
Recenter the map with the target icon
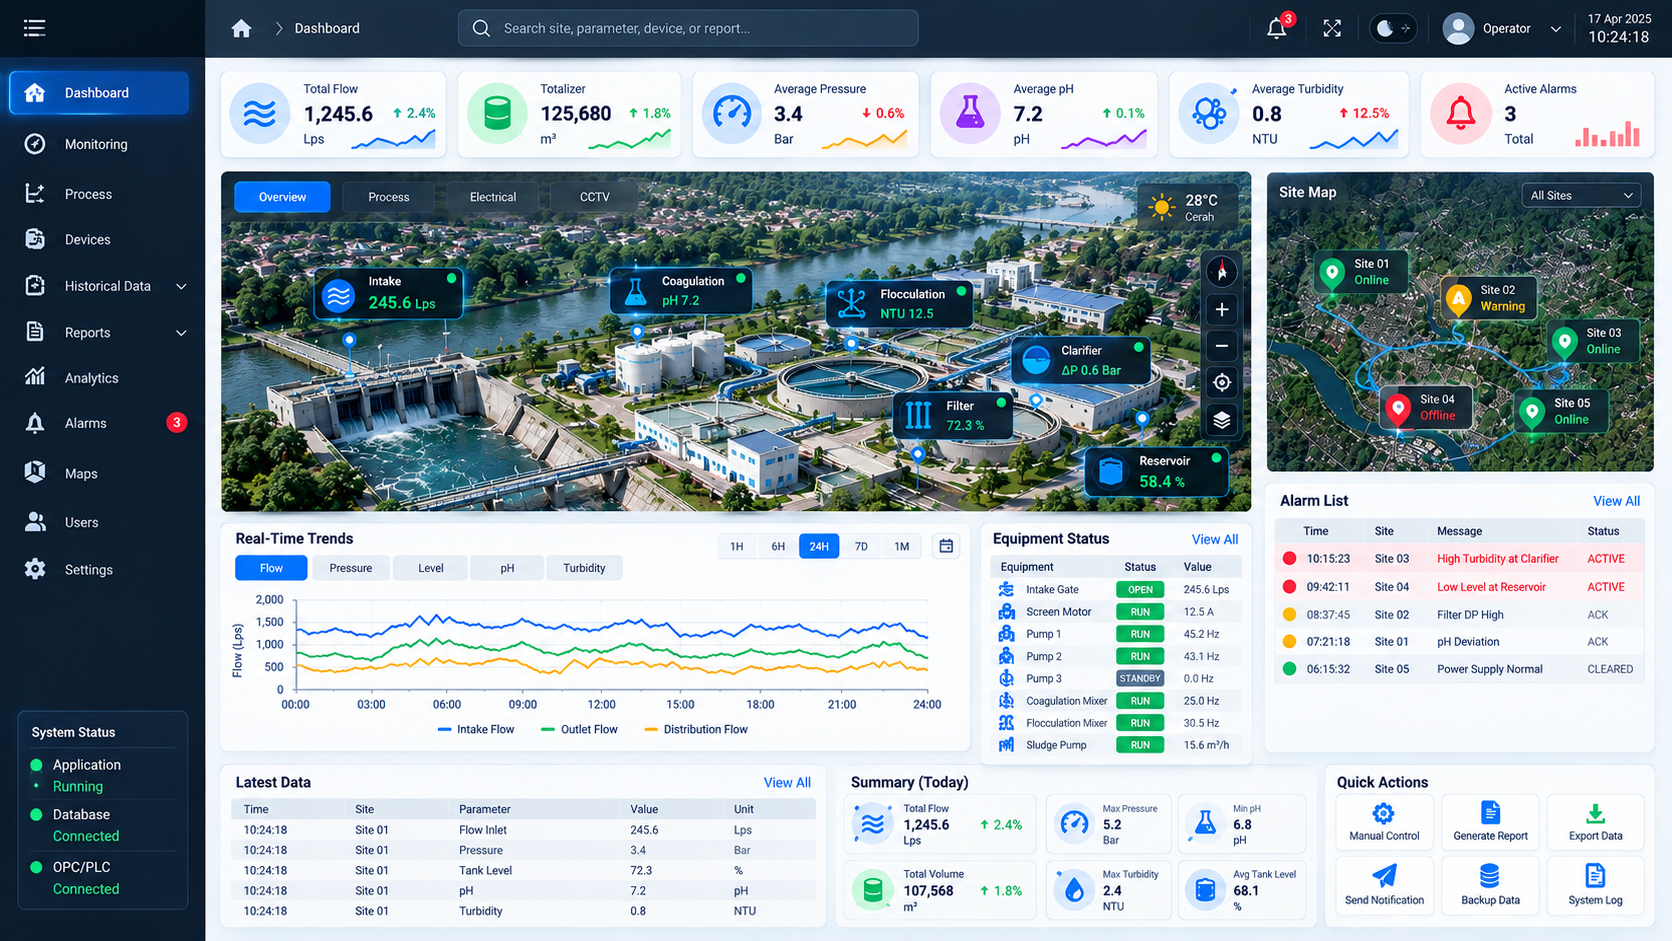click(1221, 383)
